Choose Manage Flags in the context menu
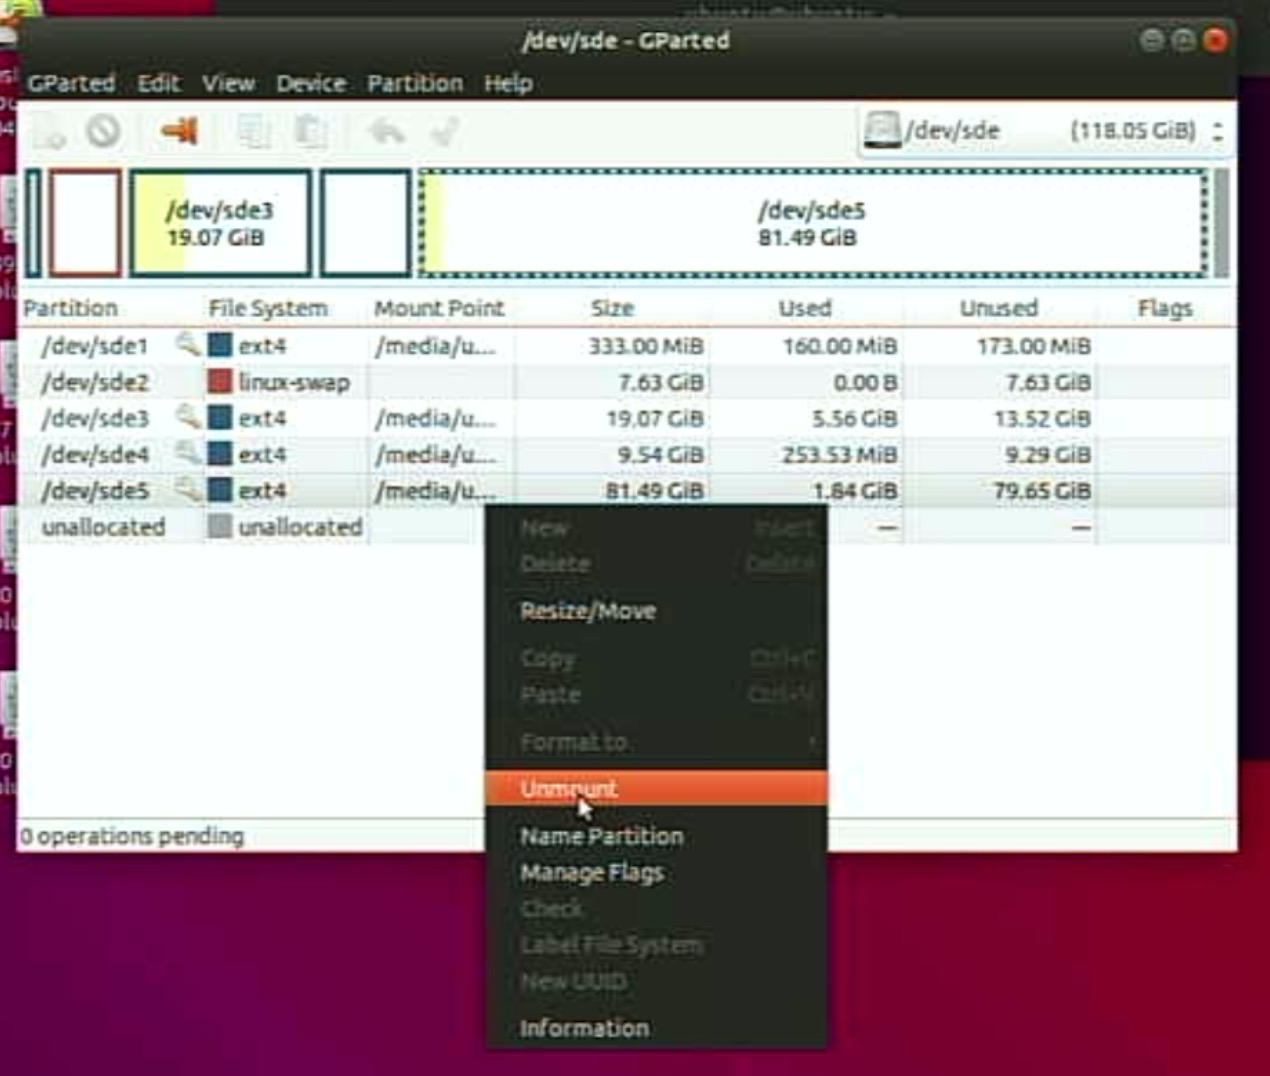1270x1076 pixels. [656, 872]
